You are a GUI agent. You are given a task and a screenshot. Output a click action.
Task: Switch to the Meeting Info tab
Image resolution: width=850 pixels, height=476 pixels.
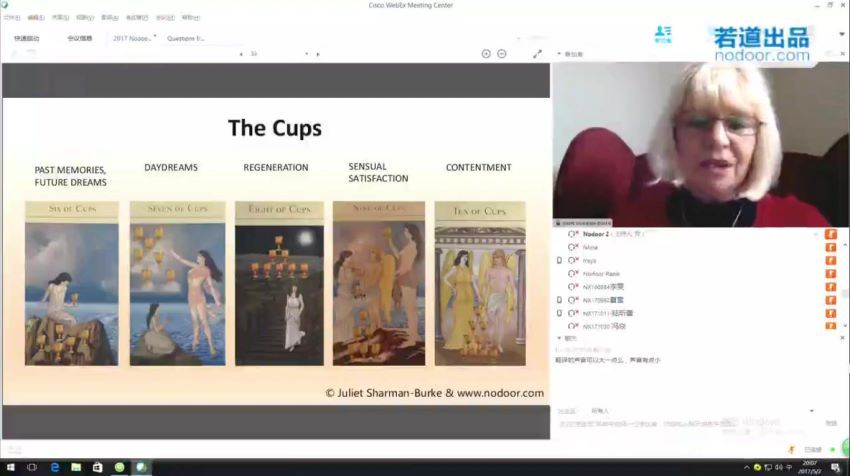(x=80, y=38)
